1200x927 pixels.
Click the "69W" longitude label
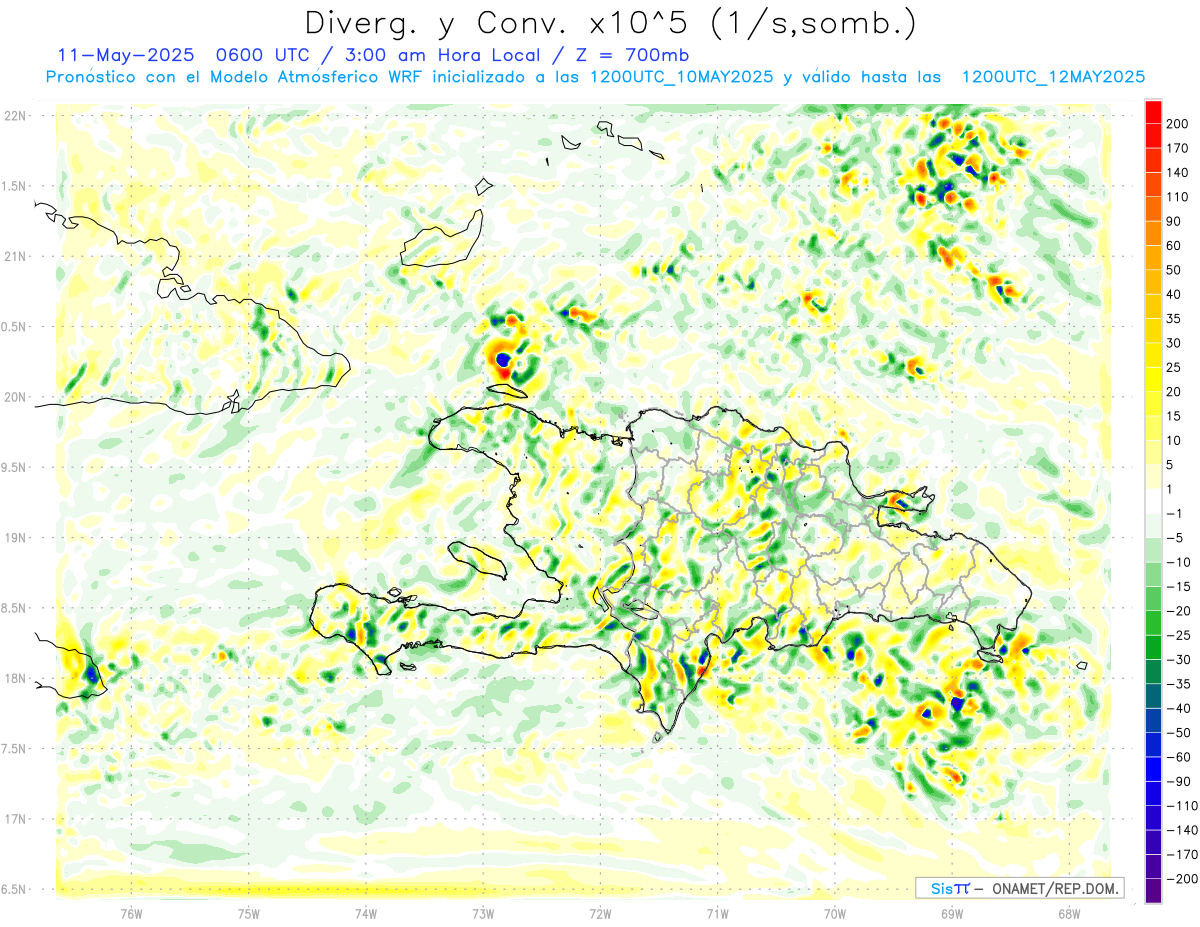point(952,913)
